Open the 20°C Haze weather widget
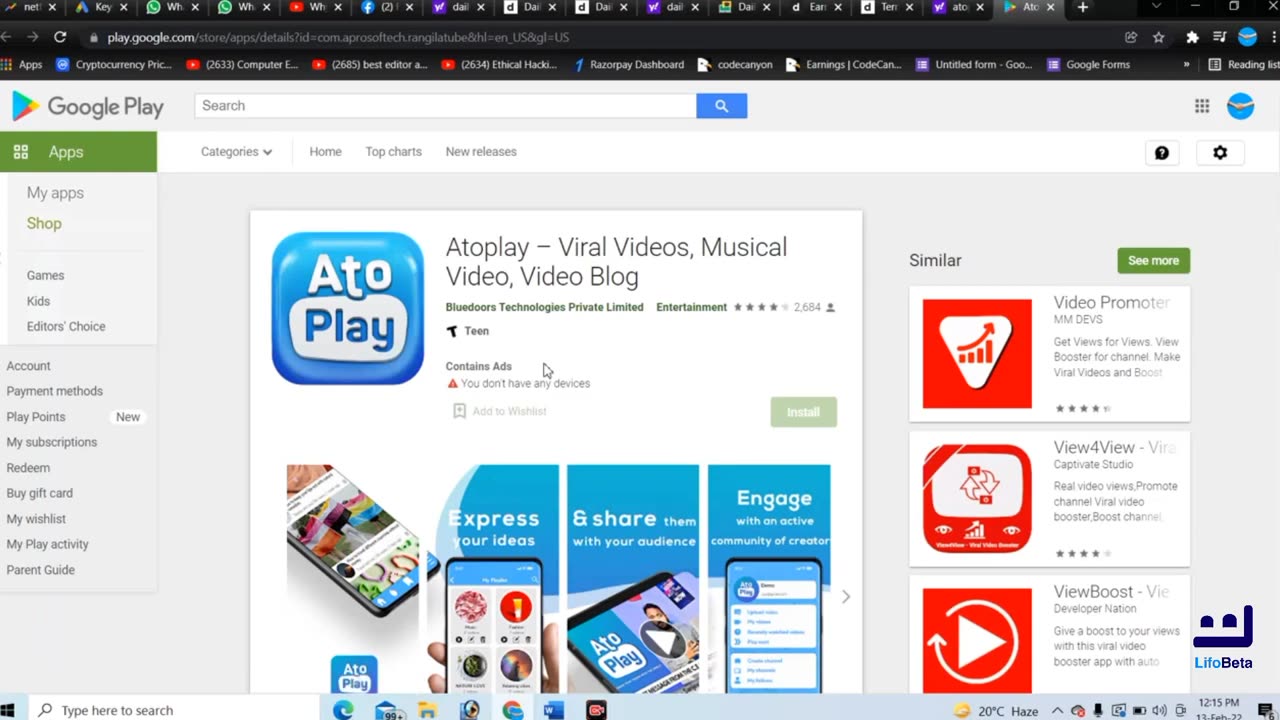The height and width of the screenshot is (720, 1280). pos(995,711)
